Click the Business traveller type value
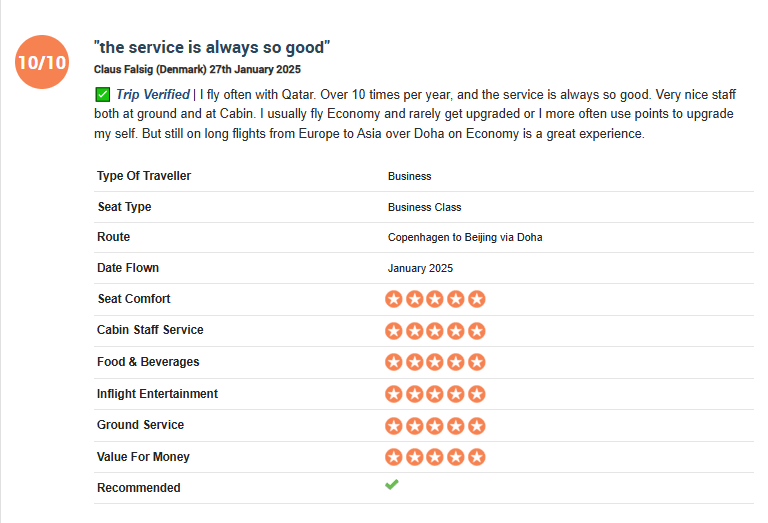Screen dimensions: 768x523 [409, 176]
